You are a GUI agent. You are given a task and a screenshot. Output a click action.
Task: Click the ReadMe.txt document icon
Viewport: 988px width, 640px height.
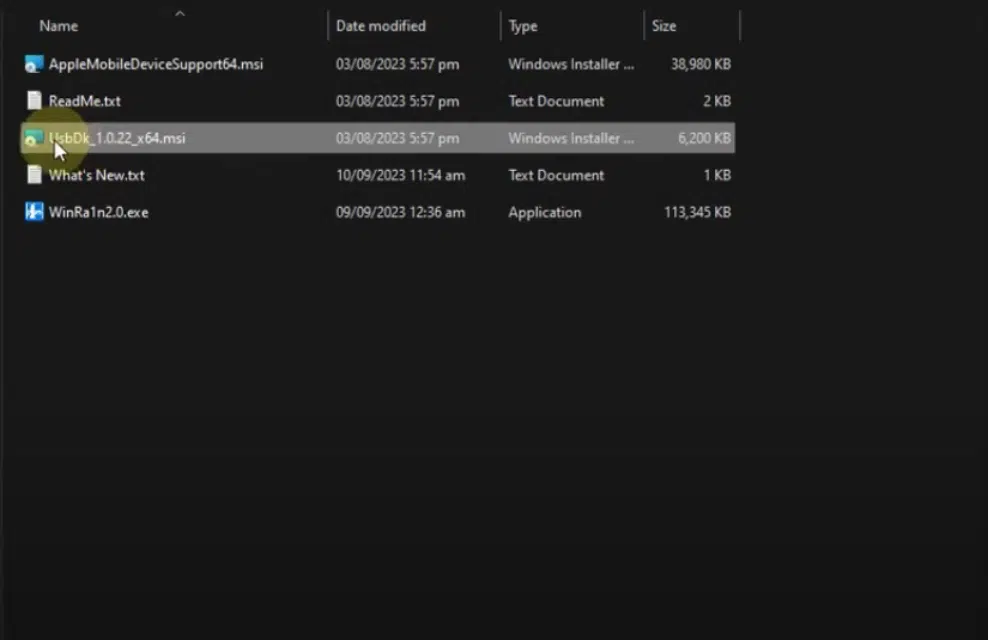pyautogui.click(x=34, y=101)
